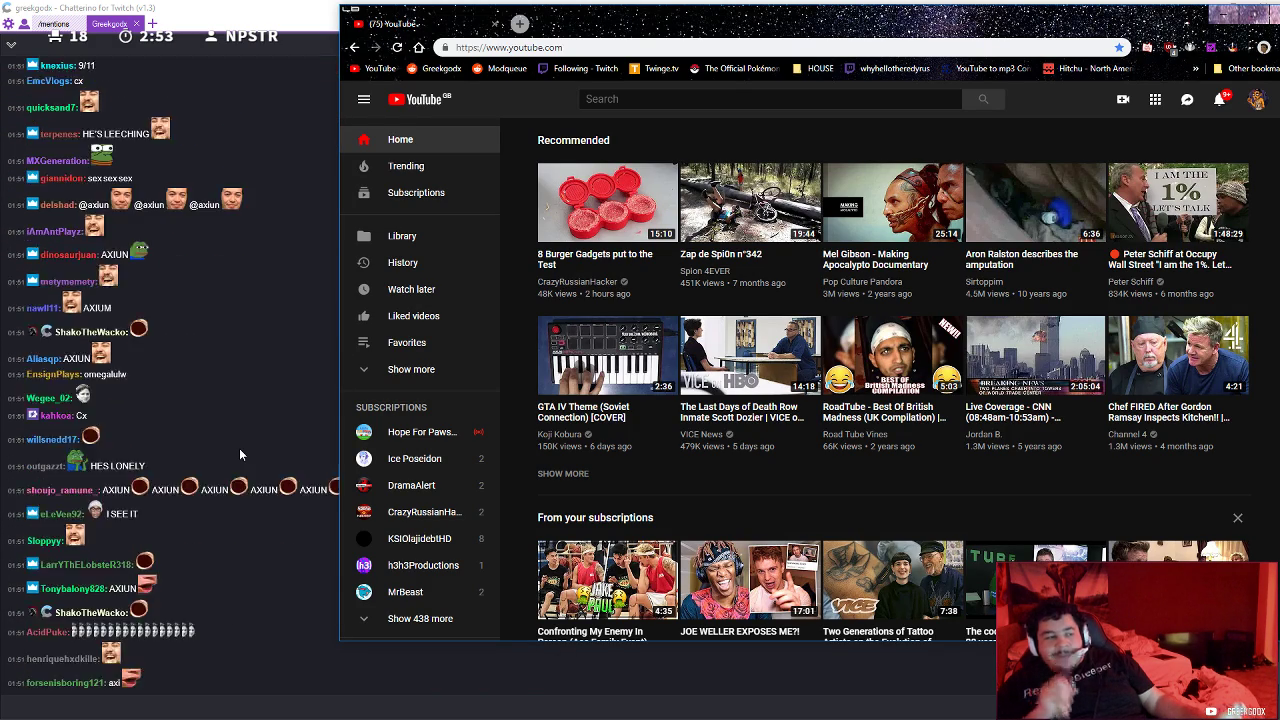Show hidden bookmarks overflow chevron

click(1195, 69)
